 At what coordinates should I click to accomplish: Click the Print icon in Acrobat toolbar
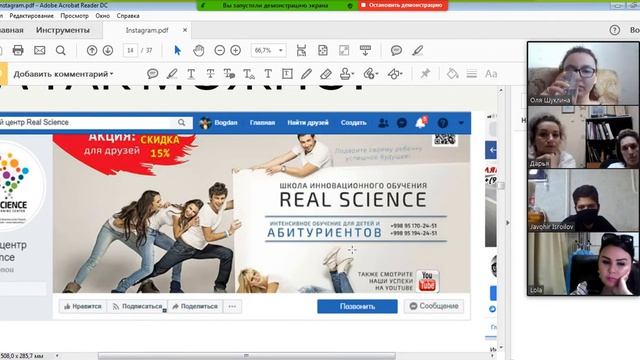tap(18, 50)
